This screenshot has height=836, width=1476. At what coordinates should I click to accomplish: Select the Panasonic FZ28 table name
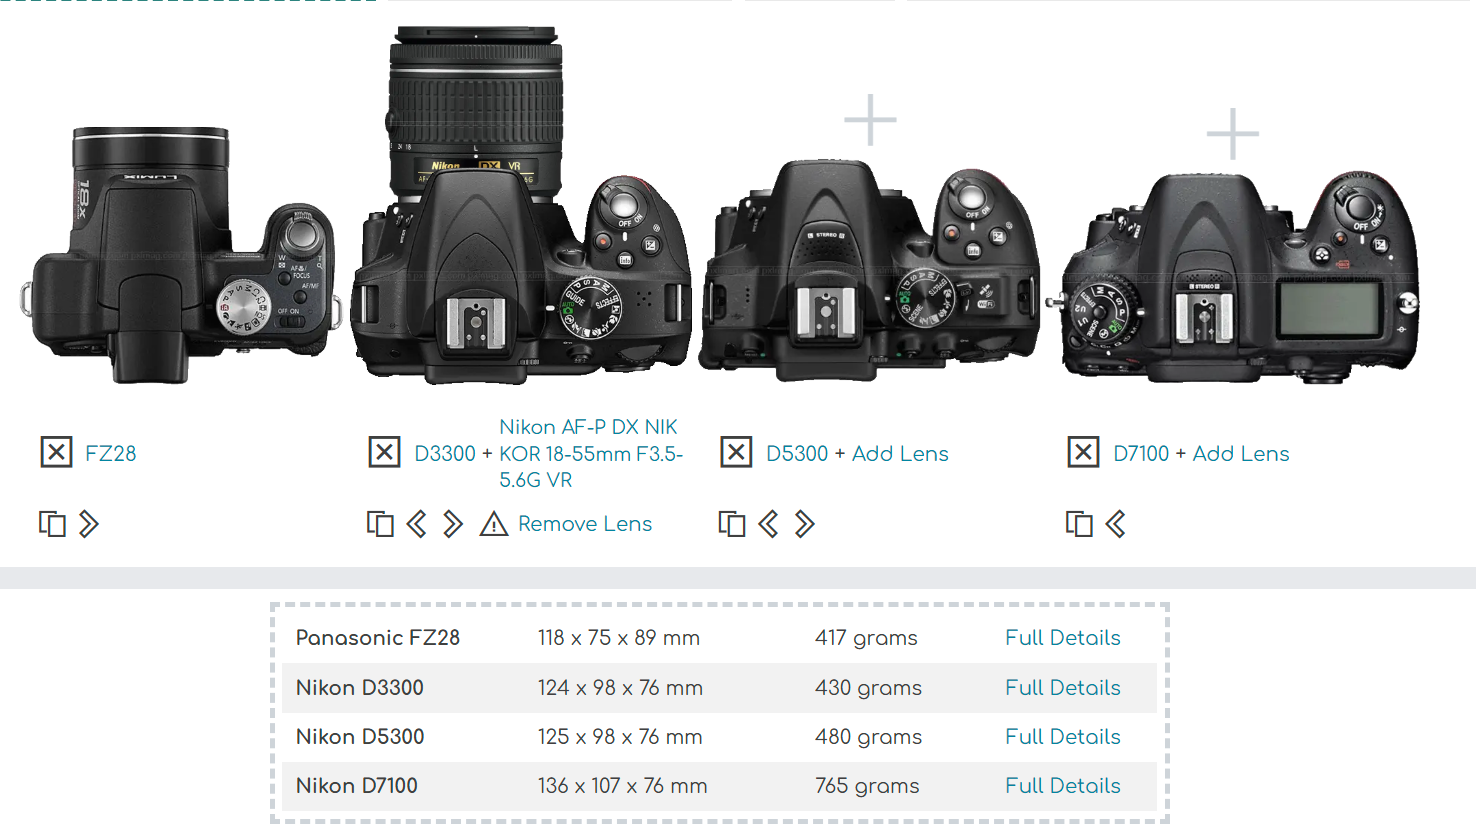tap(378, 638)
